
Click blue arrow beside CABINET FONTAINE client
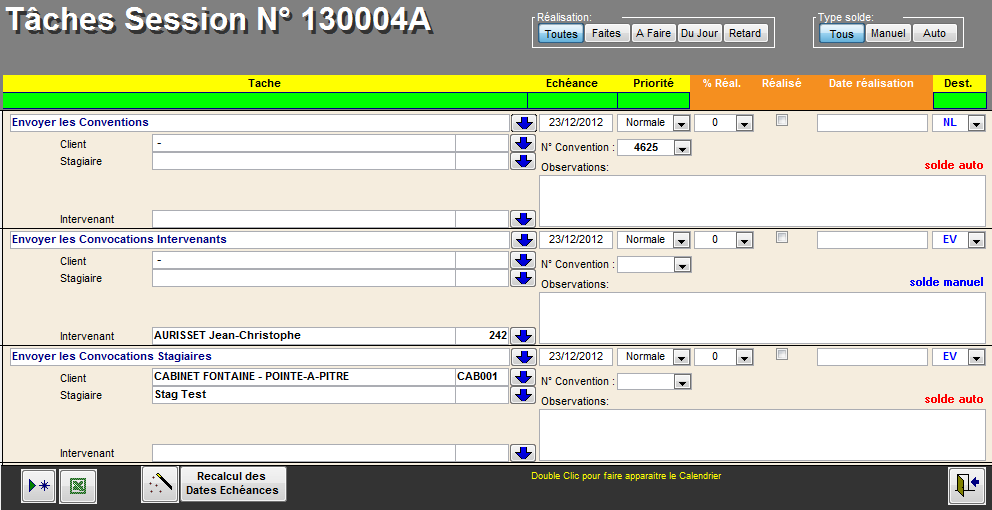[523, 378]
